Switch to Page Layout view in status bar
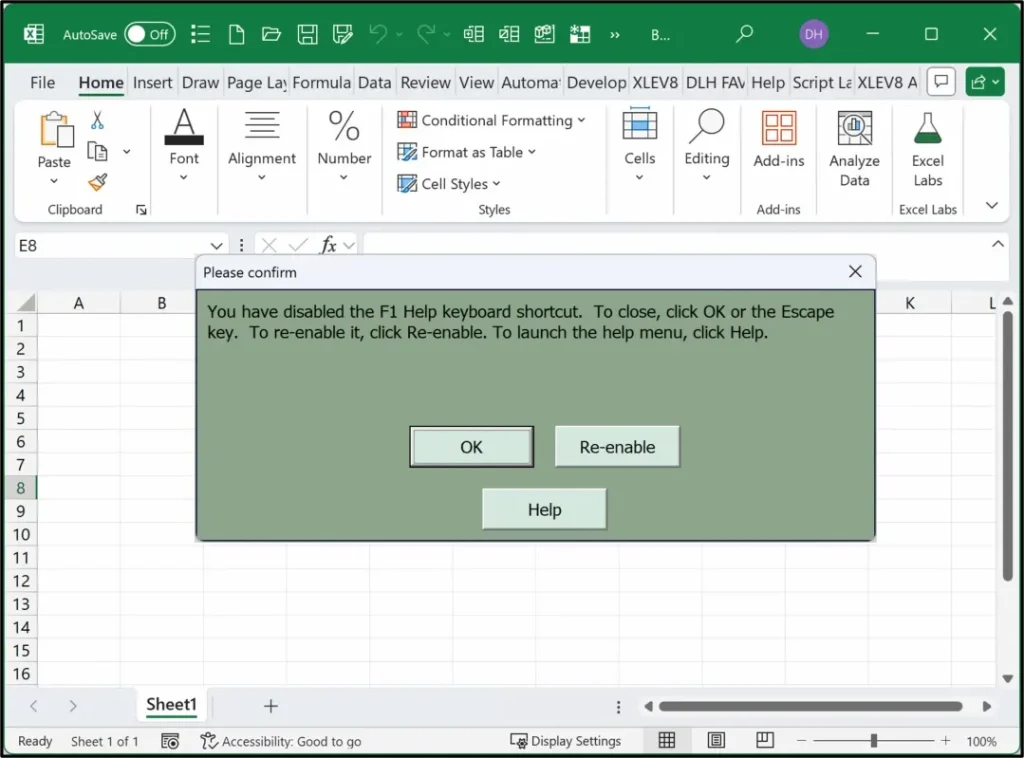 716,740
